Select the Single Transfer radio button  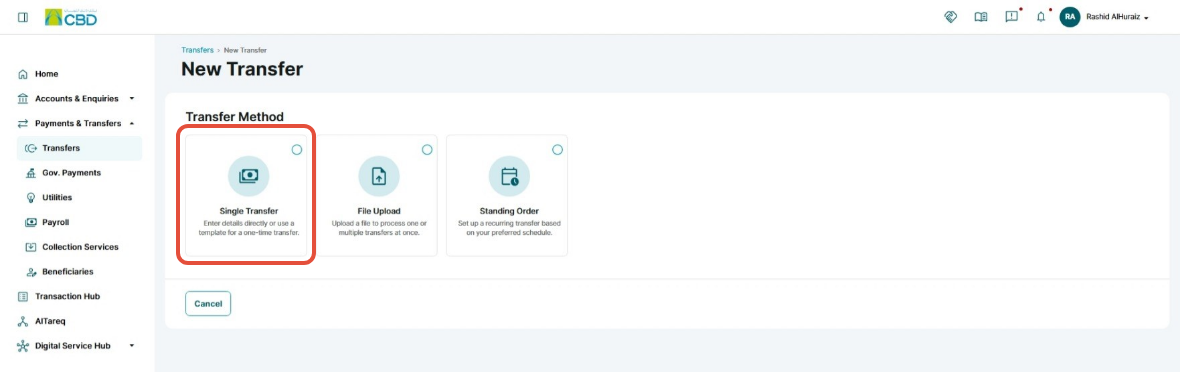click(297, 150)
